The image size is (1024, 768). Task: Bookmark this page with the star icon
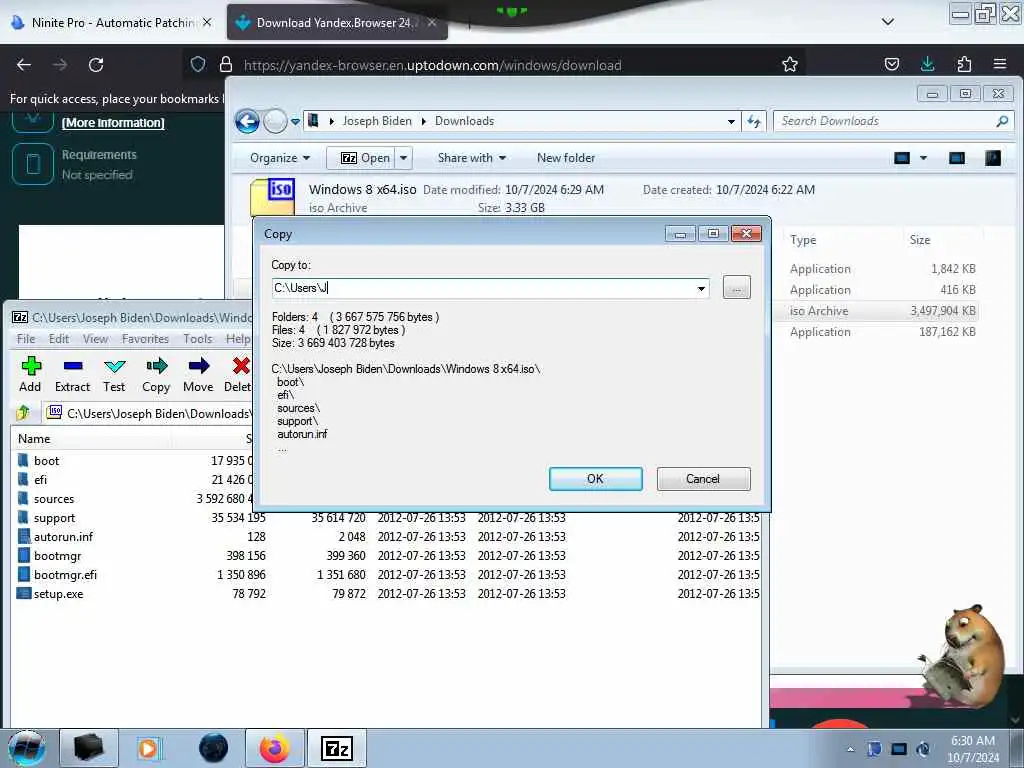tap(790, 64)
